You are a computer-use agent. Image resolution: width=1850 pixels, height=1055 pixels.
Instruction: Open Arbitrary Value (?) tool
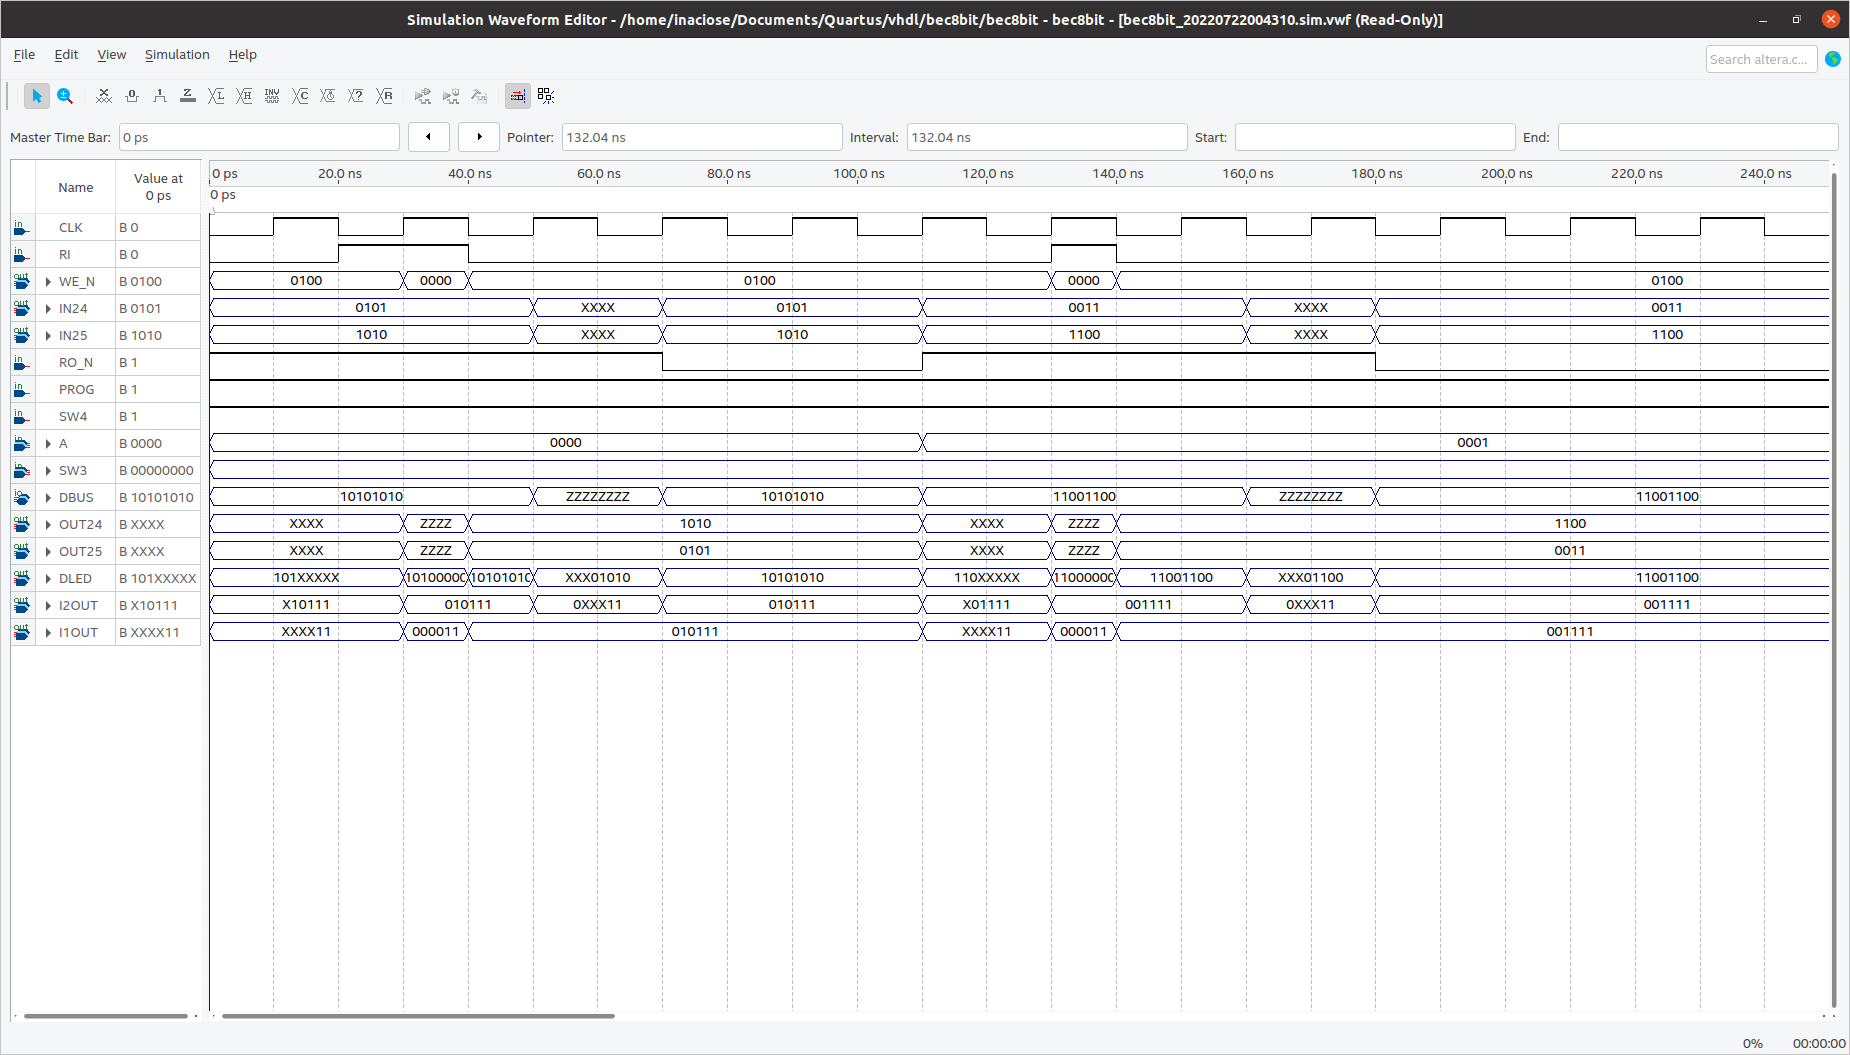356,96
